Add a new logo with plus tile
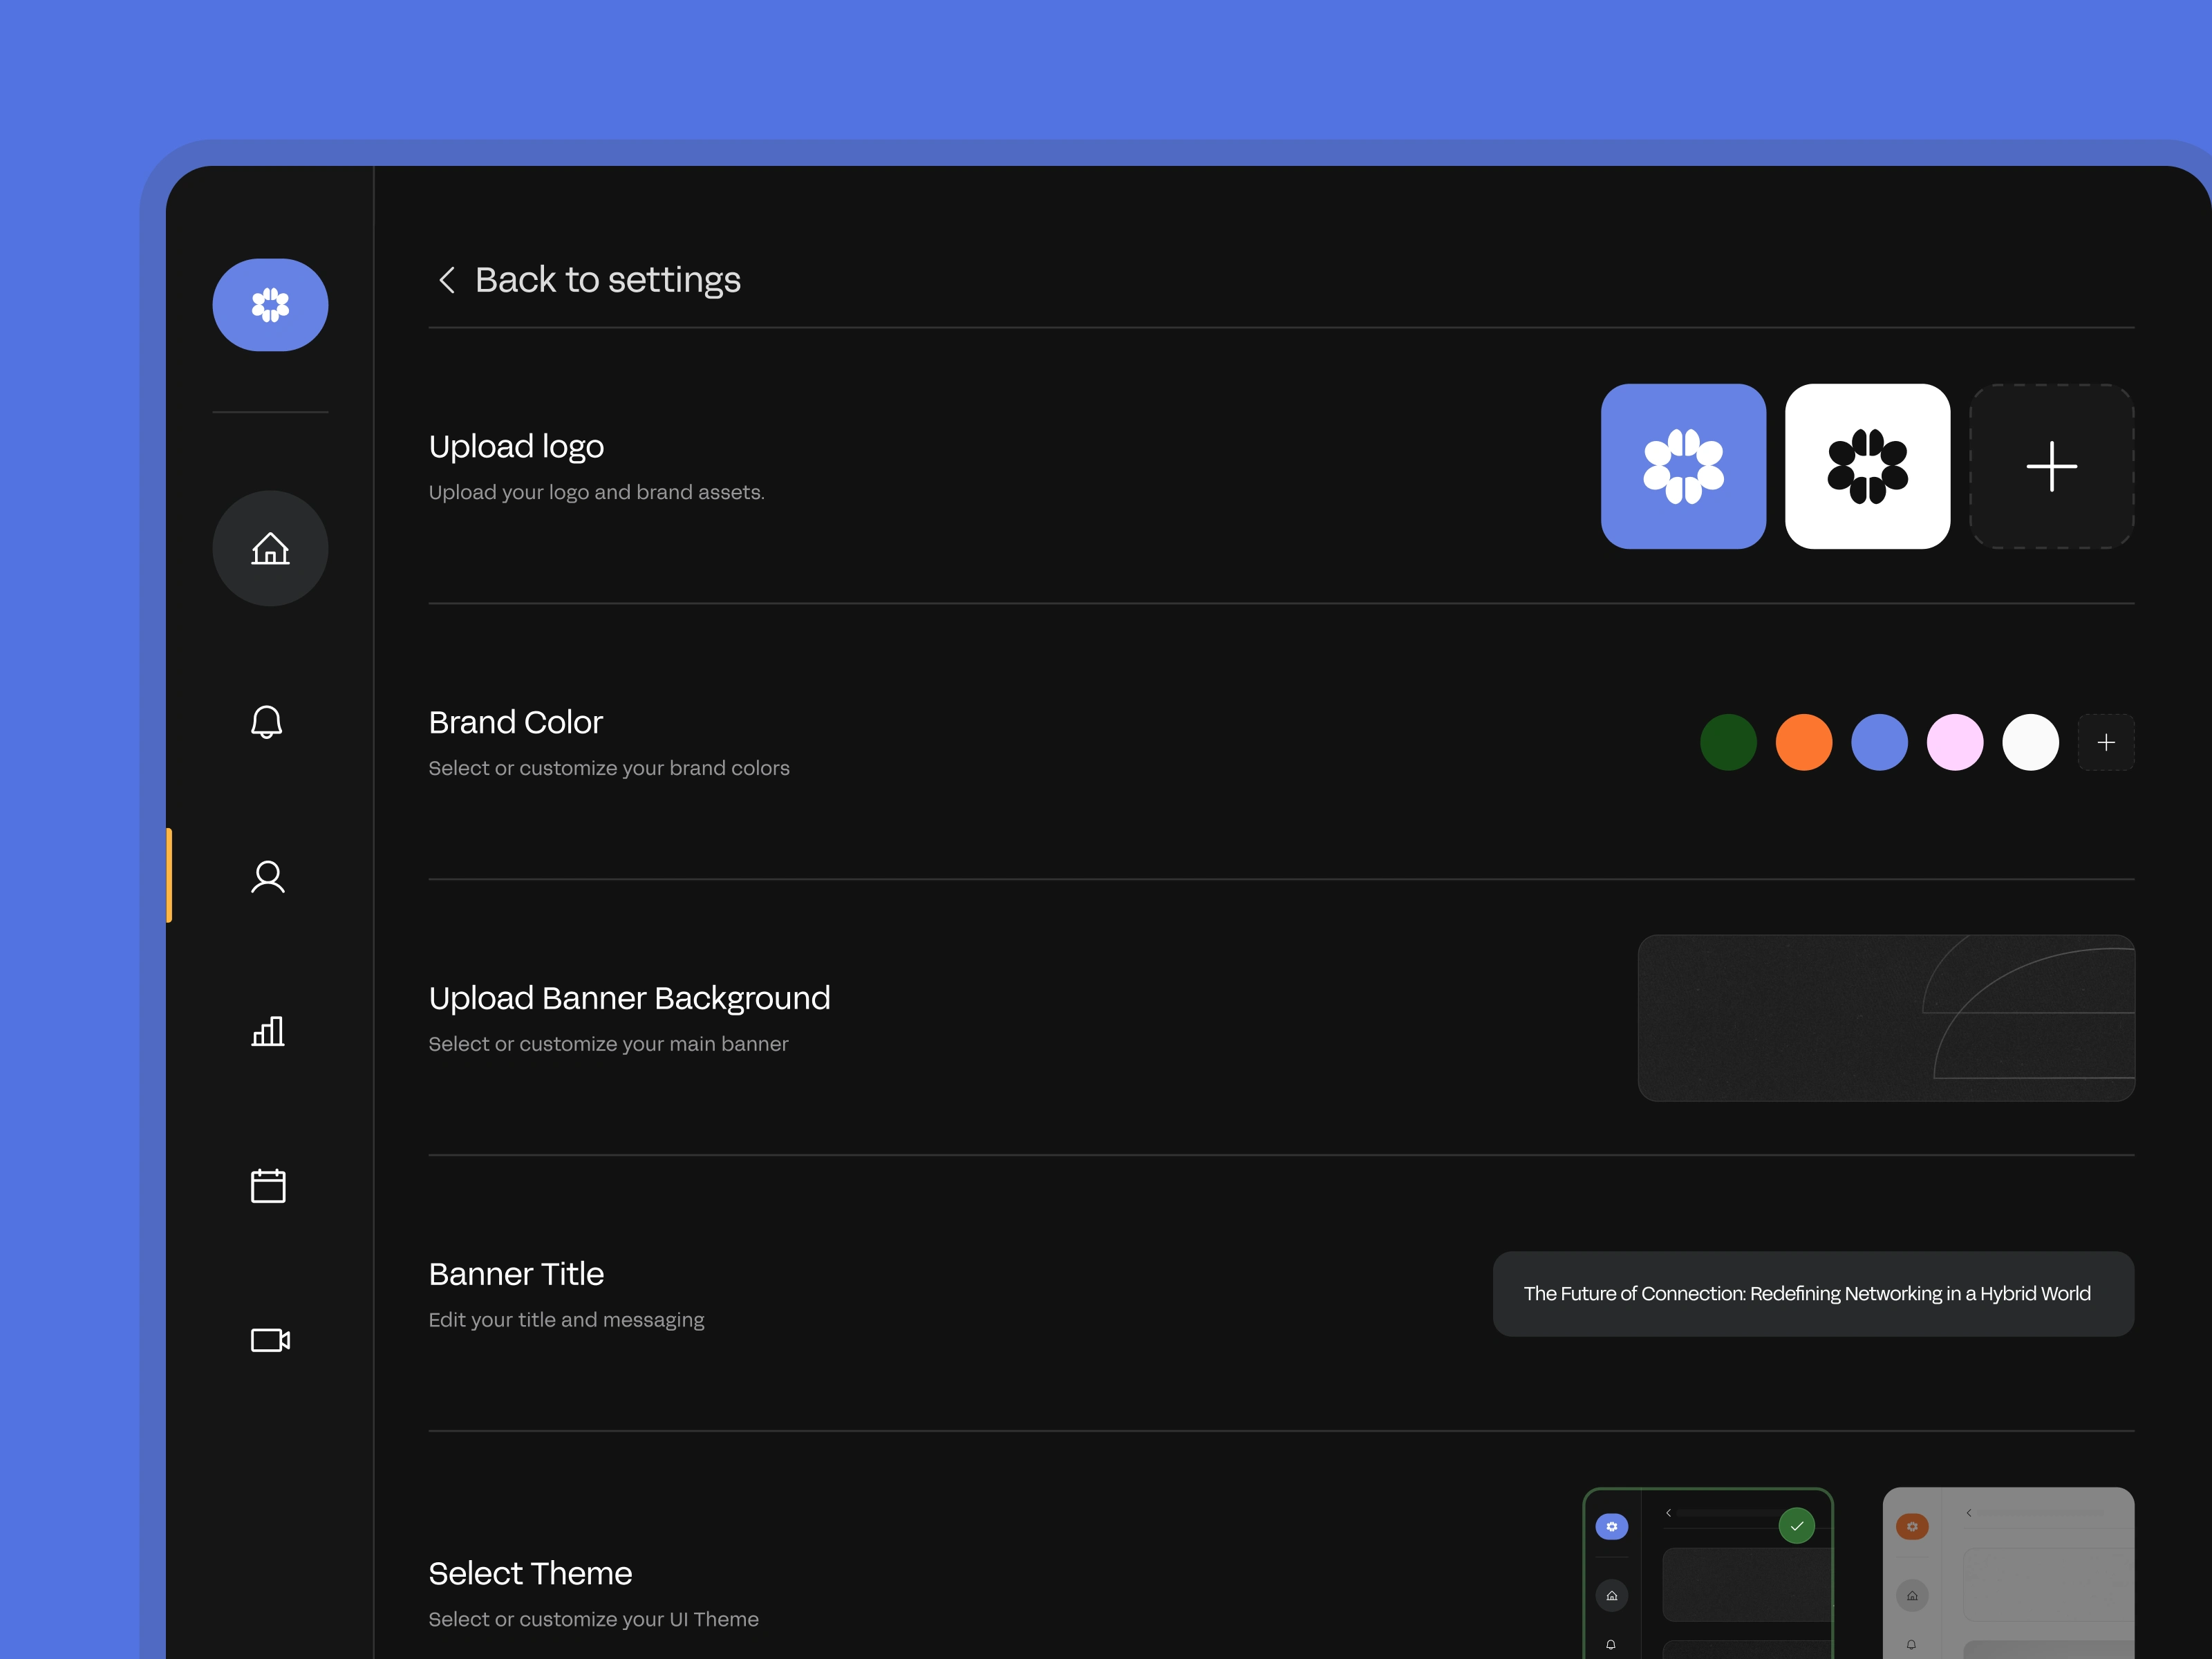This screenshot has height=1659, width=2212. 2052,466
